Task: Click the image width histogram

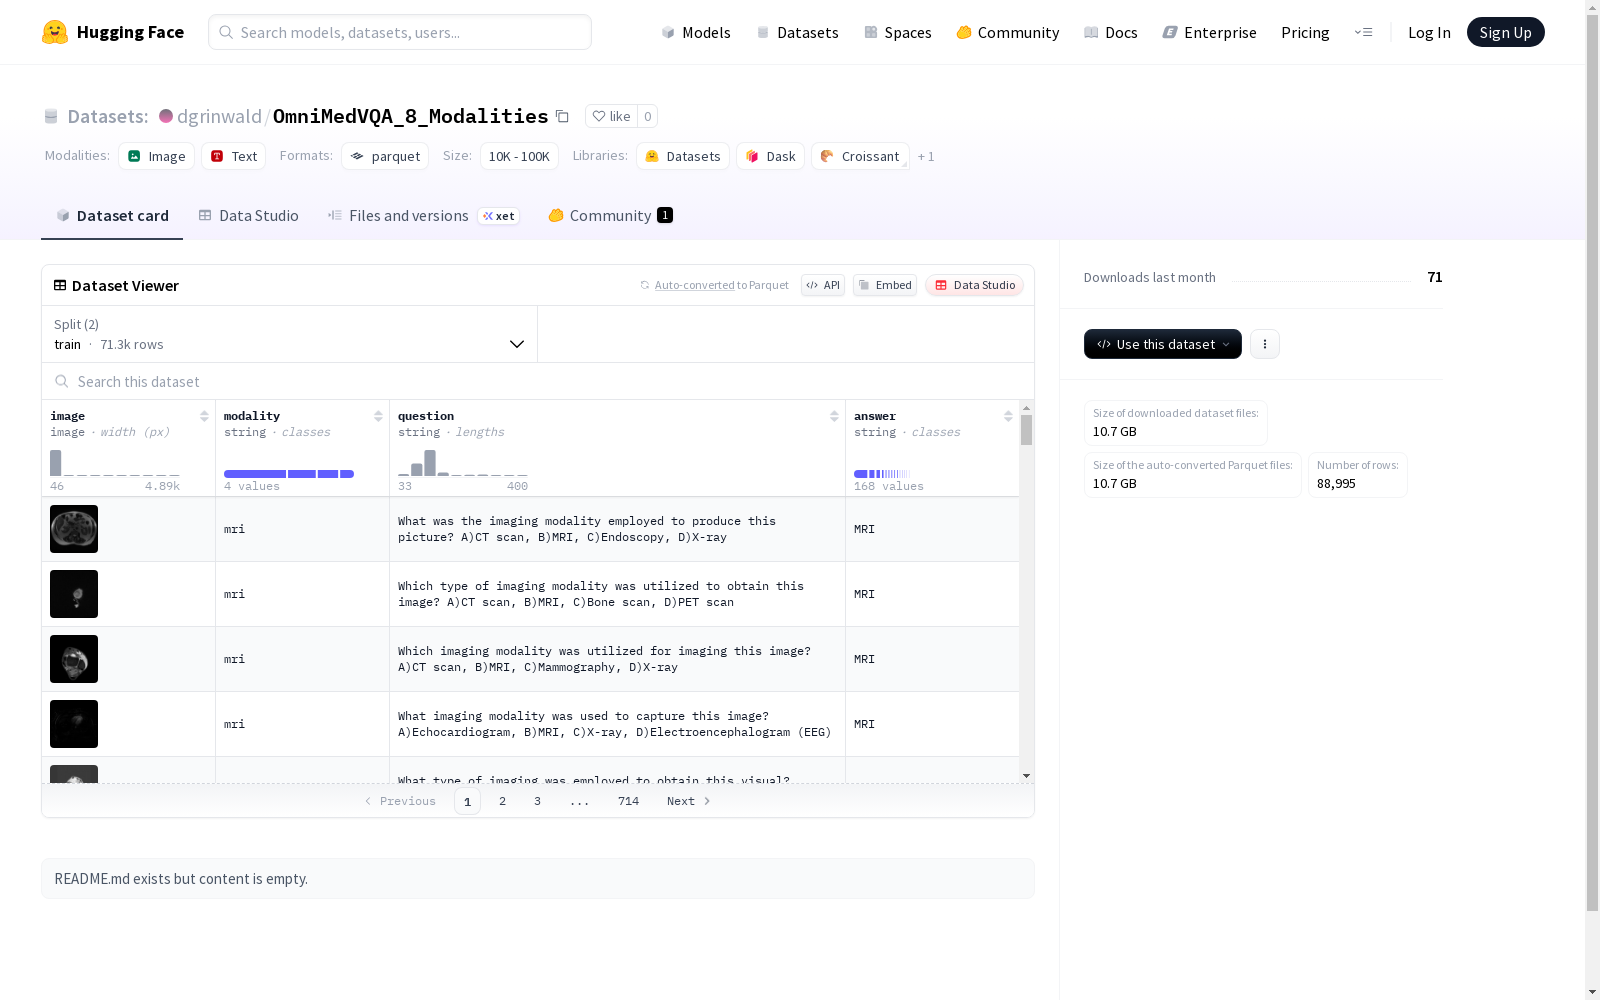Action: [115, 463]
